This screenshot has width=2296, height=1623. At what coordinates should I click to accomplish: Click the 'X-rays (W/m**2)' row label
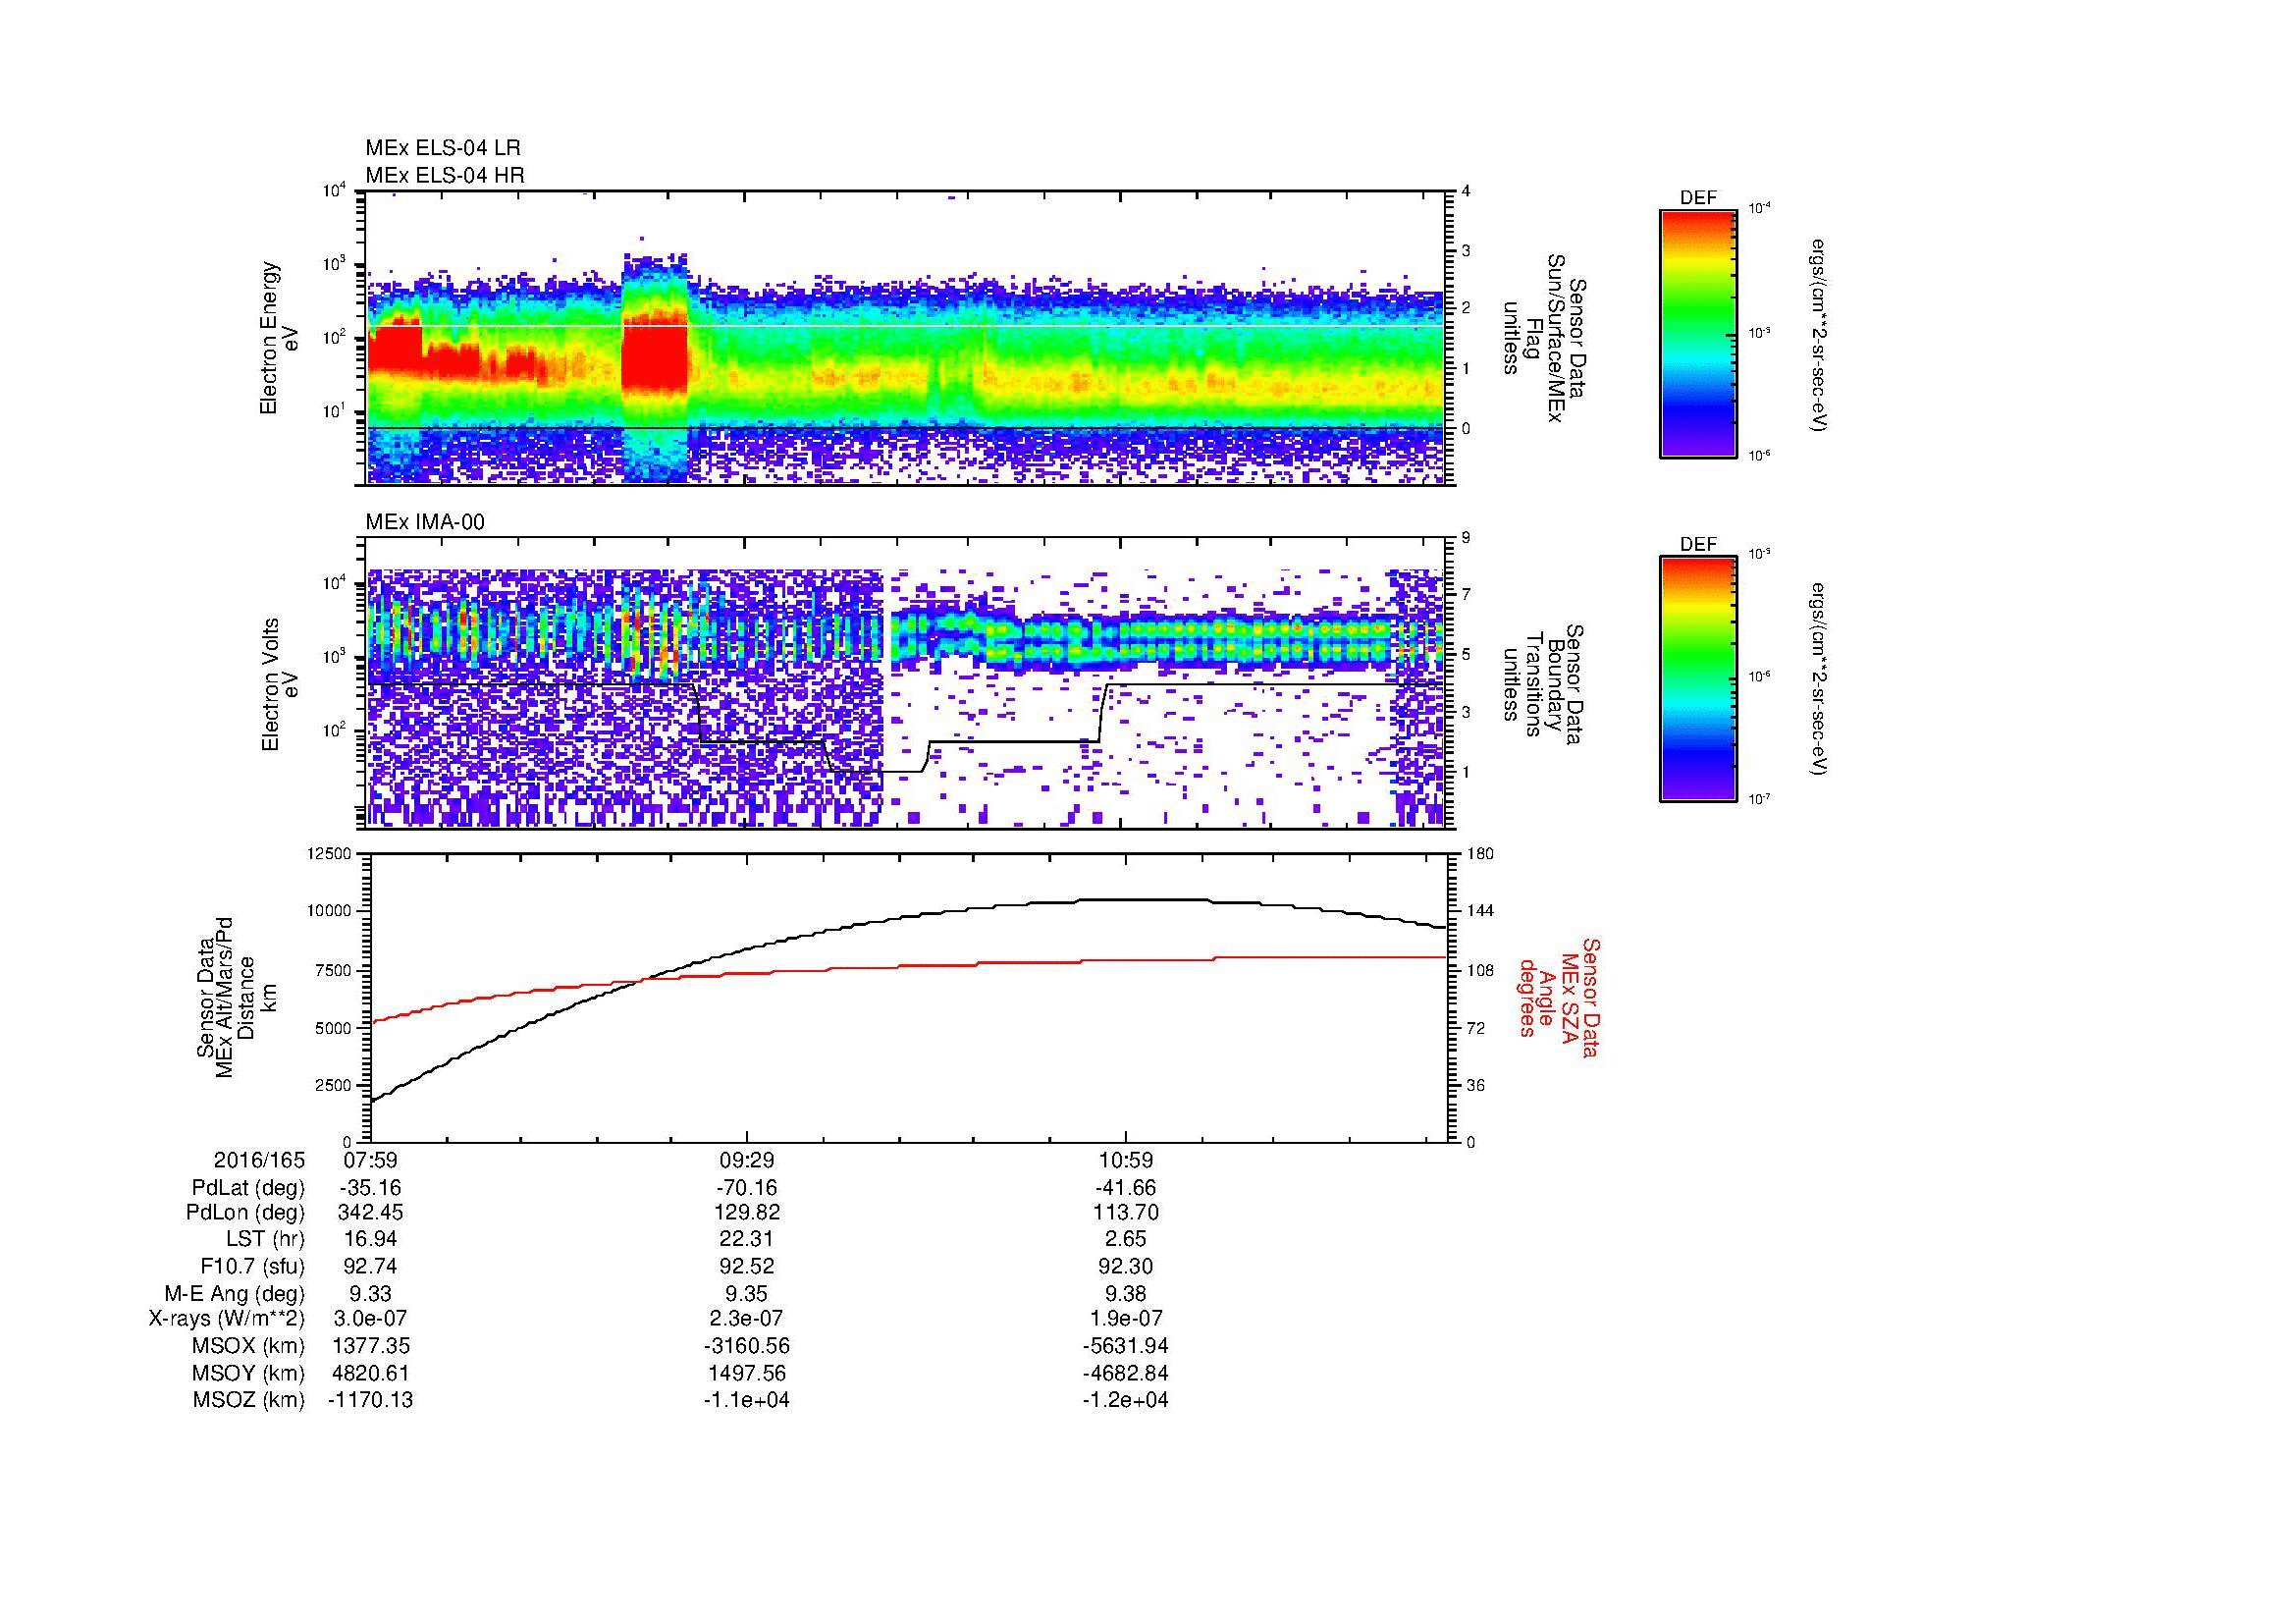tap(226, 1319)
